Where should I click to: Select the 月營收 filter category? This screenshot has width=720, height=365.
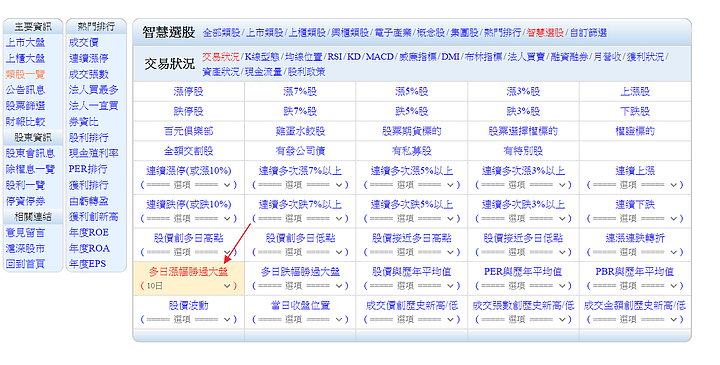607,57
